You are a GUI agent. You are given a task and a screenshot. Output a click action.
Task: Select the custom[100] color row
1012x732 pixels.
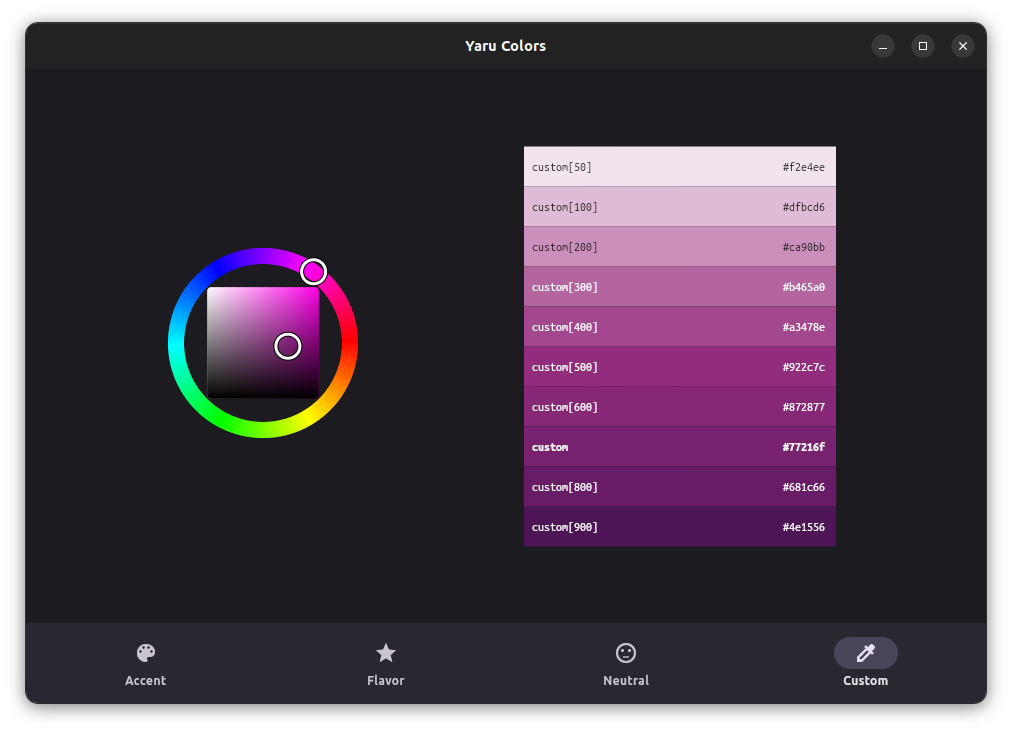(x=680, y=207)
